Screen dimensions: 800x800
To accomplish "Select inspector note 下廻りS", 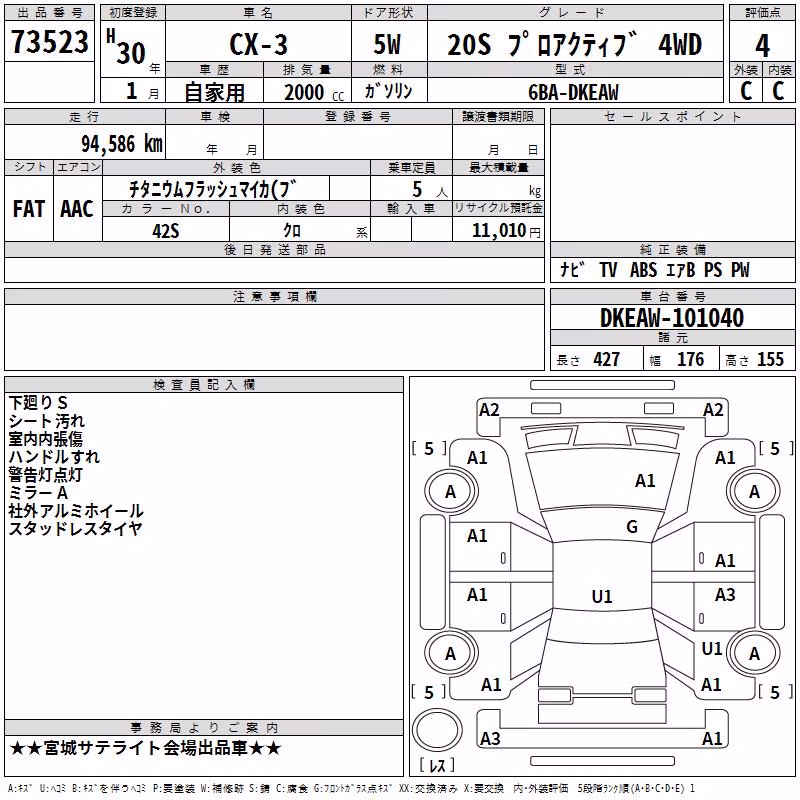I will [x=38, y=403].
